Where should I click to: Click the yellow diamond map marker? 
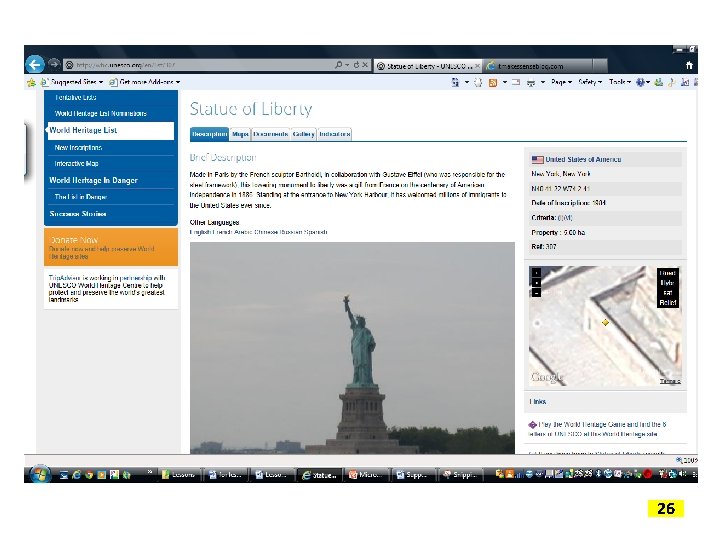[x=605, y=322]
